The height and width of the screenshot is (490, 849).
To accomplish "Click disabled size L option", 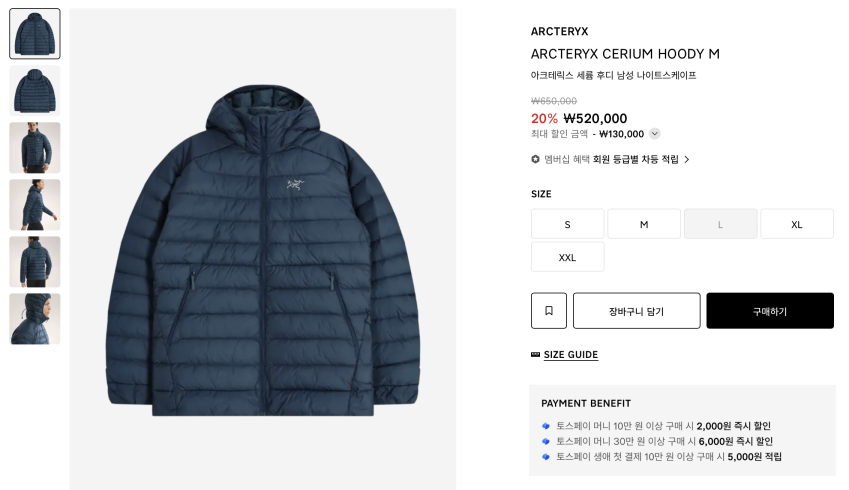I will pyautogui.click(x=720, y=224).
